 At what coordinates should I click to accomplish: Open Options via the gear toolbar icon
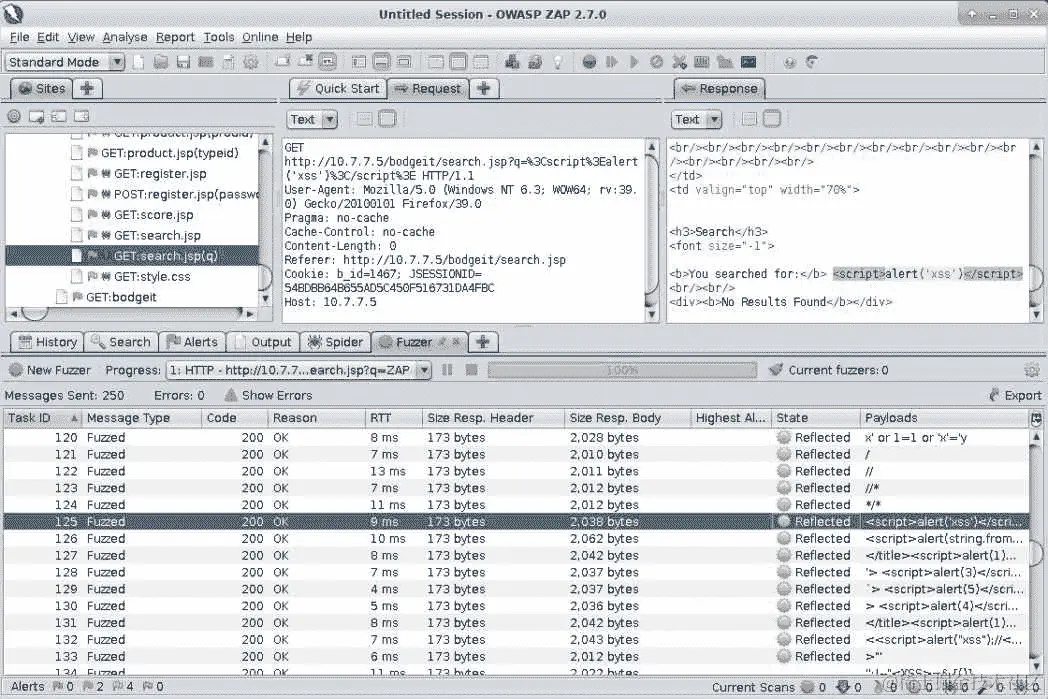(251, 62)
